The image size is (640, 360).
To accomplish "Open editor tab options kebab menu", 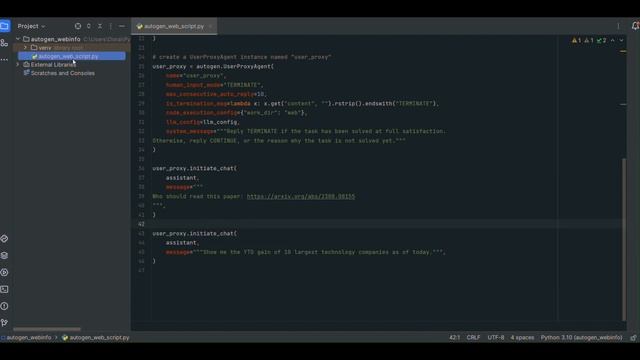I will point(618,26).
